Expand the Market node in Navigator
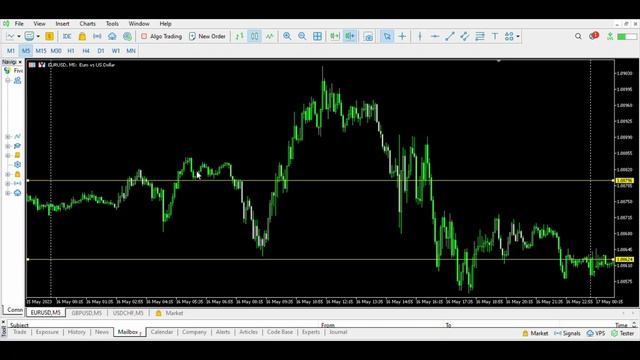 pyautogui.click(x=8, y=174)
